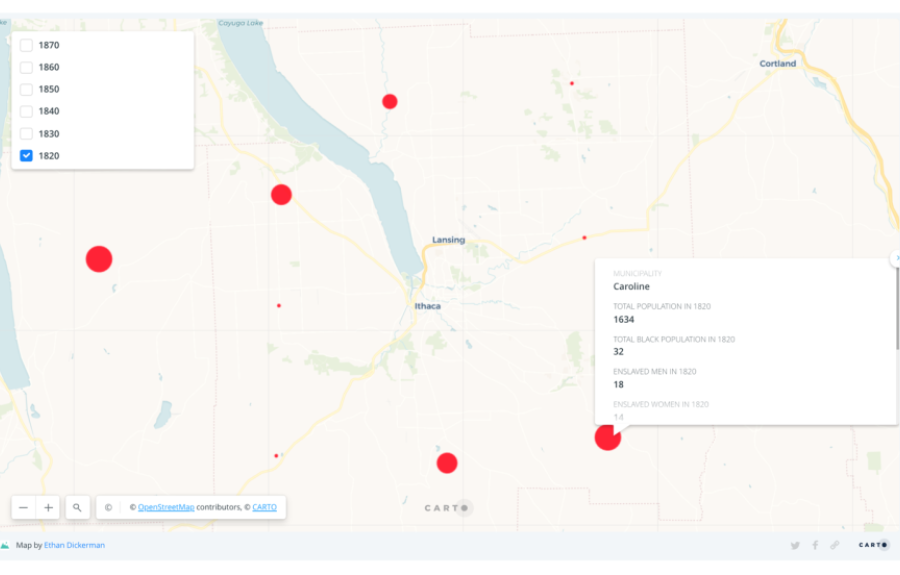Zoom out with the minus button
The image size is (900, 575).
23,508
